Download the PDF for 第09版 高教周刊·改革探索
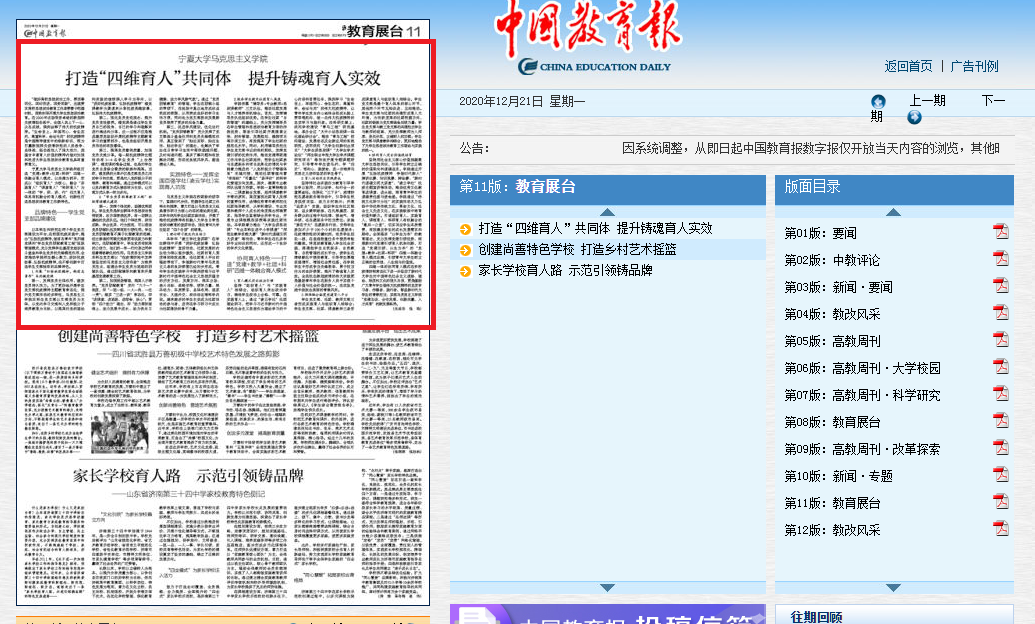 (1000, 448)
